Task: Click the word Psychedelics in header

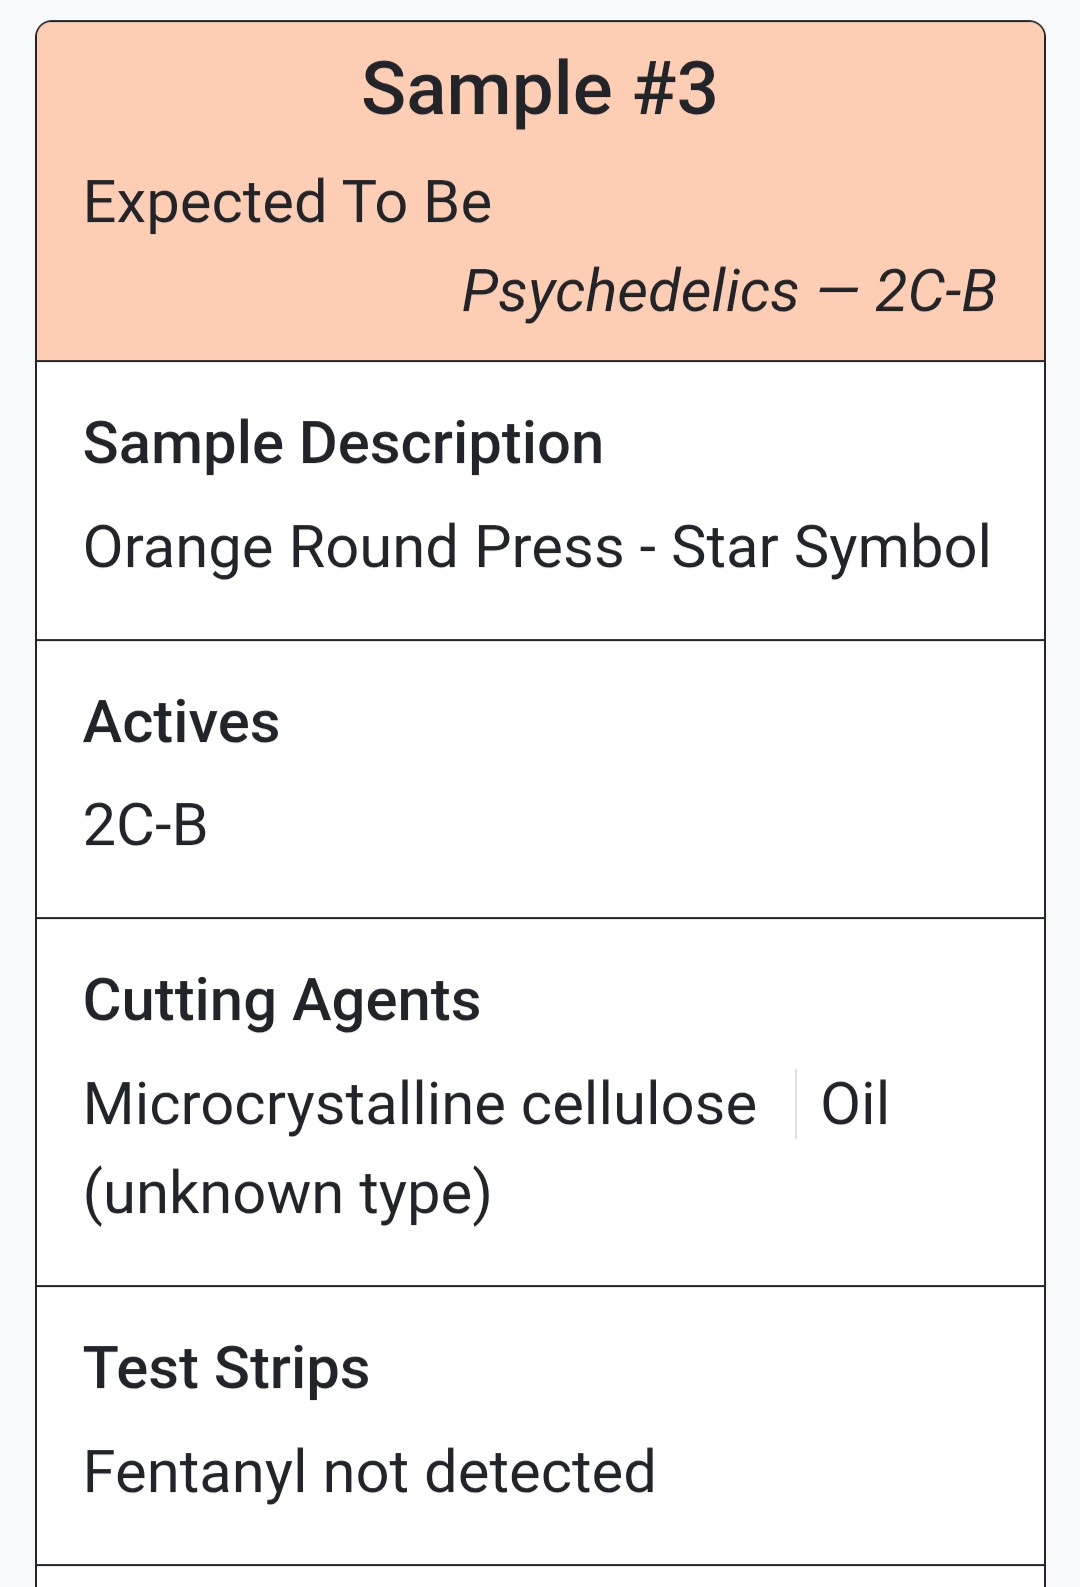Action: pyautogui.click(x=631, y=292)
